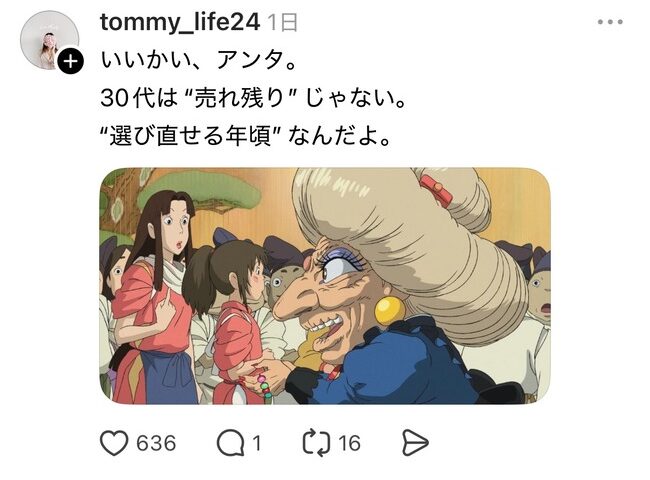Screen dimensions: 650x480
Task: Open the three-dot more options menu
Action: pyautogui.click(x=610, y=22)
